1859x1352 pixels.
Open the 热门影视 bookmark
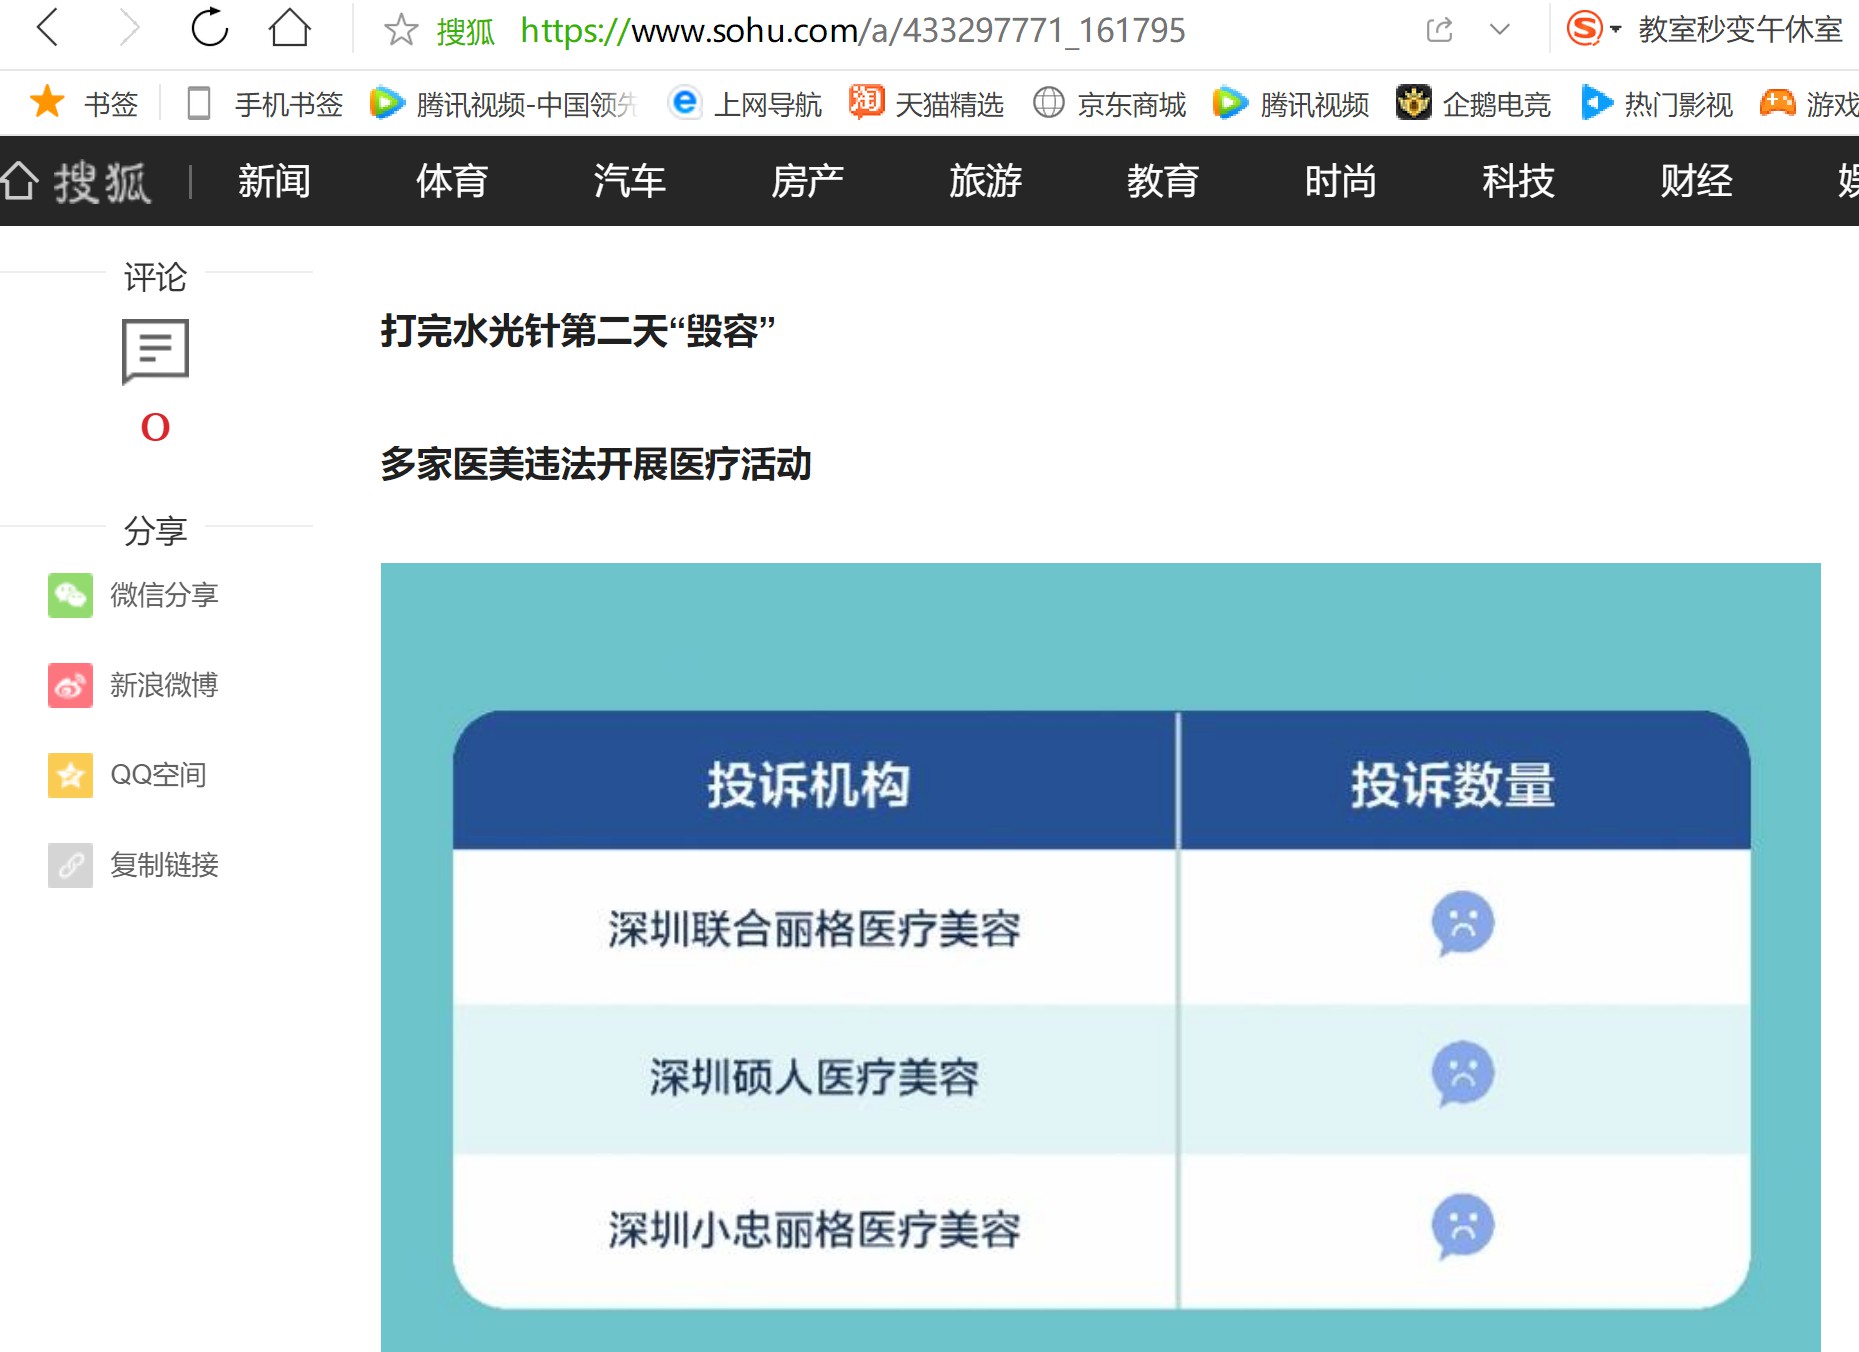pos(1656,103)
